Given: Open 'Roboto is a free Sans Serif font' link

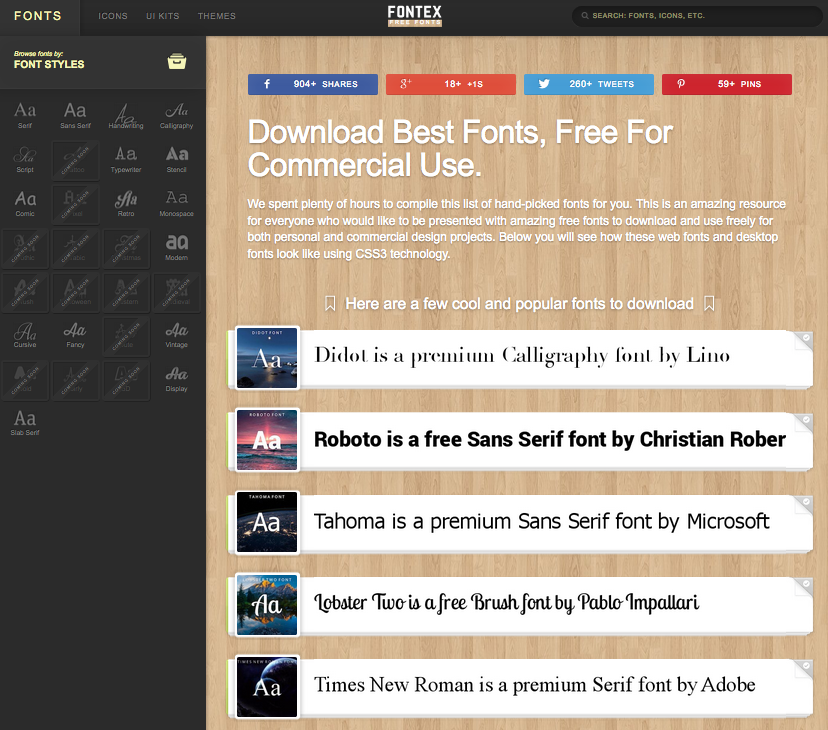Looking at the screenshot, I should pos(550,439).
